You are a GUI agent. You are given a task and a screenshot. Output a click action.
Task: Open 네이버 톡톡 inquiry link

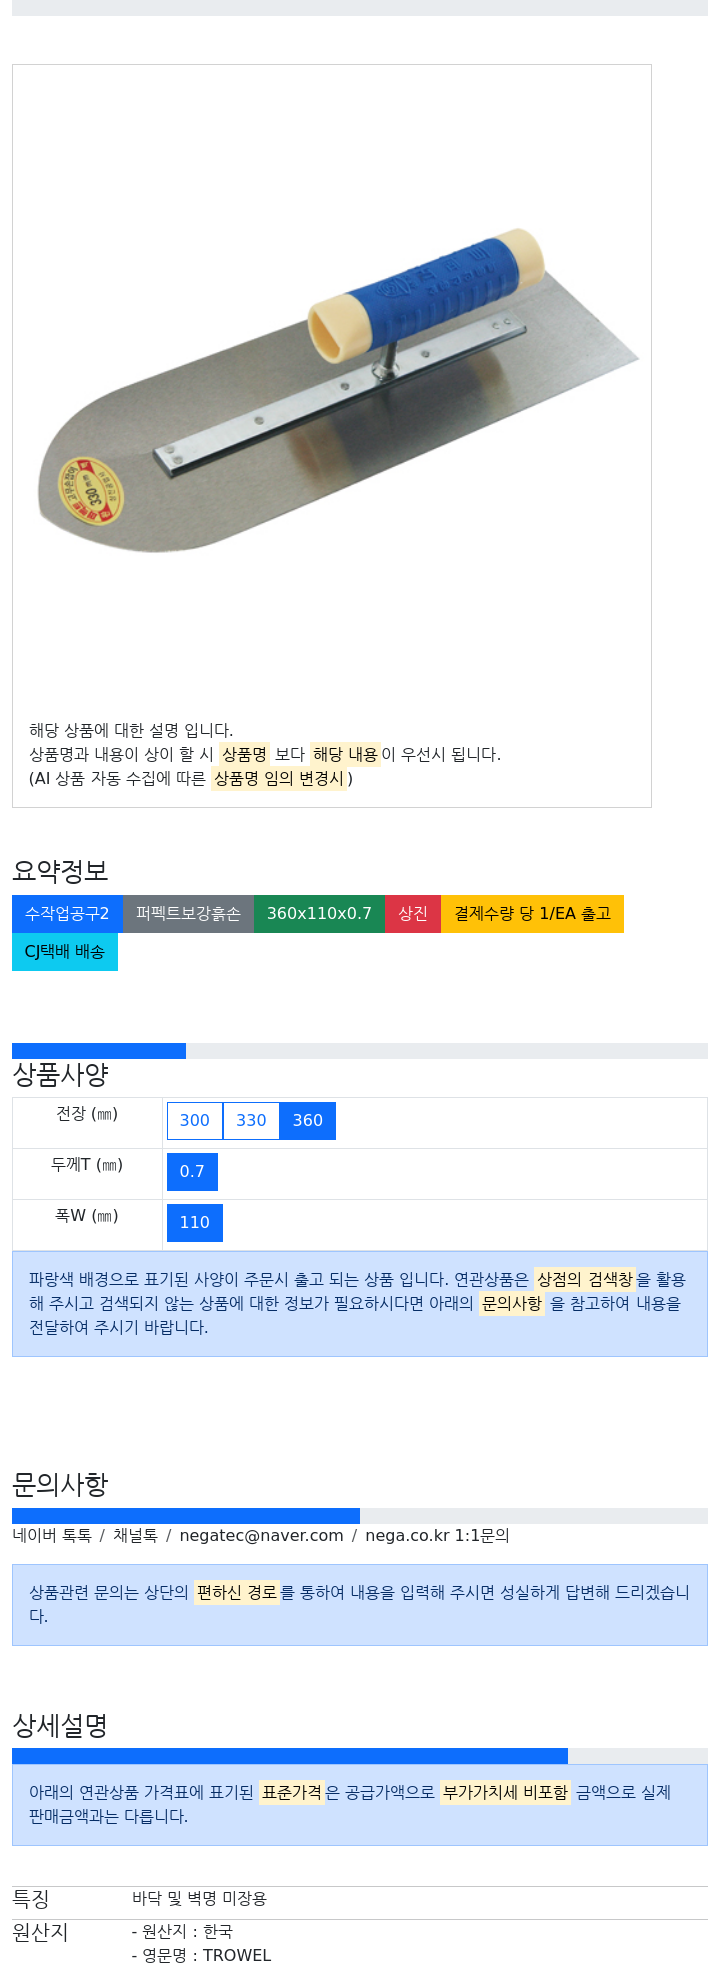(52, 1535)
